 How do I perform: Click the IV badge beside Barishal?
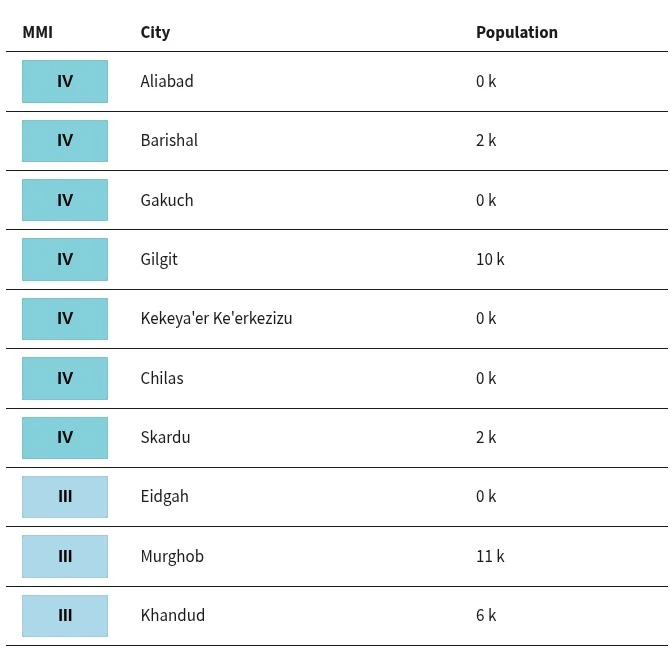(65, 141)
